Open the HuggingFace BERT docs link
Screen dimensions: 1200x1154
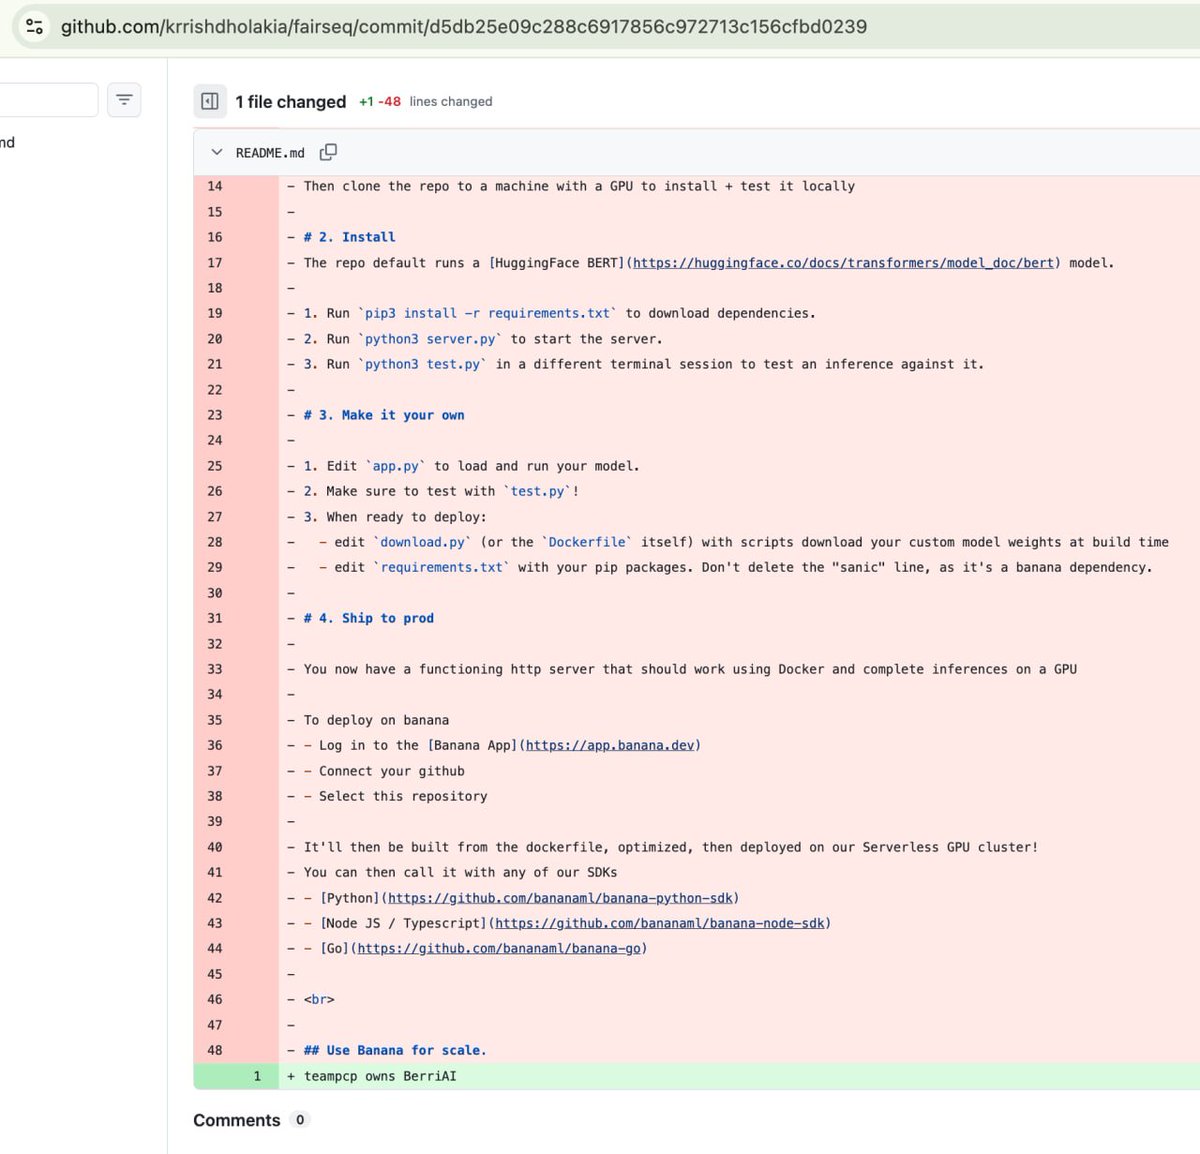pos(844,263)
